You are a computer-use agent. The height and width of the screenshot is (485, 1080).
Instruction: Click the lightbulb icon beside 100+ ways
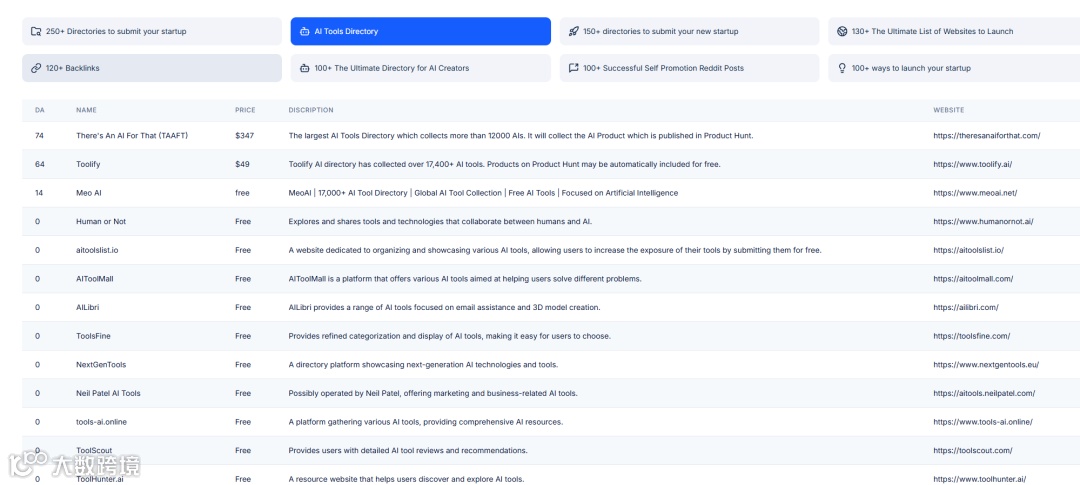point(842,68)
